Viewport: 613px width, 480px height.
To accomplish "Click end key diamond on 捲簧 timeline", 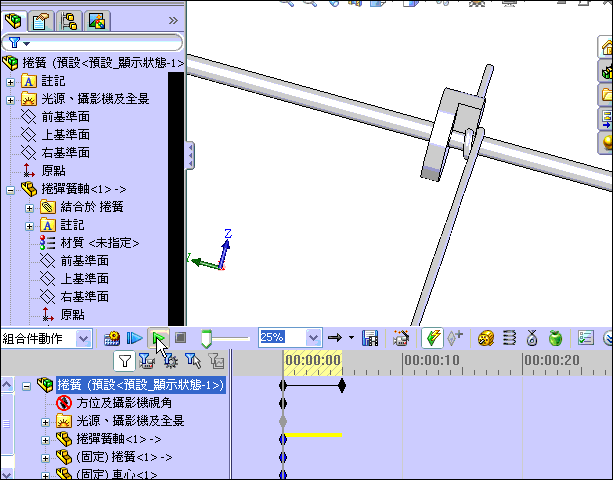I will coord(342,386).
